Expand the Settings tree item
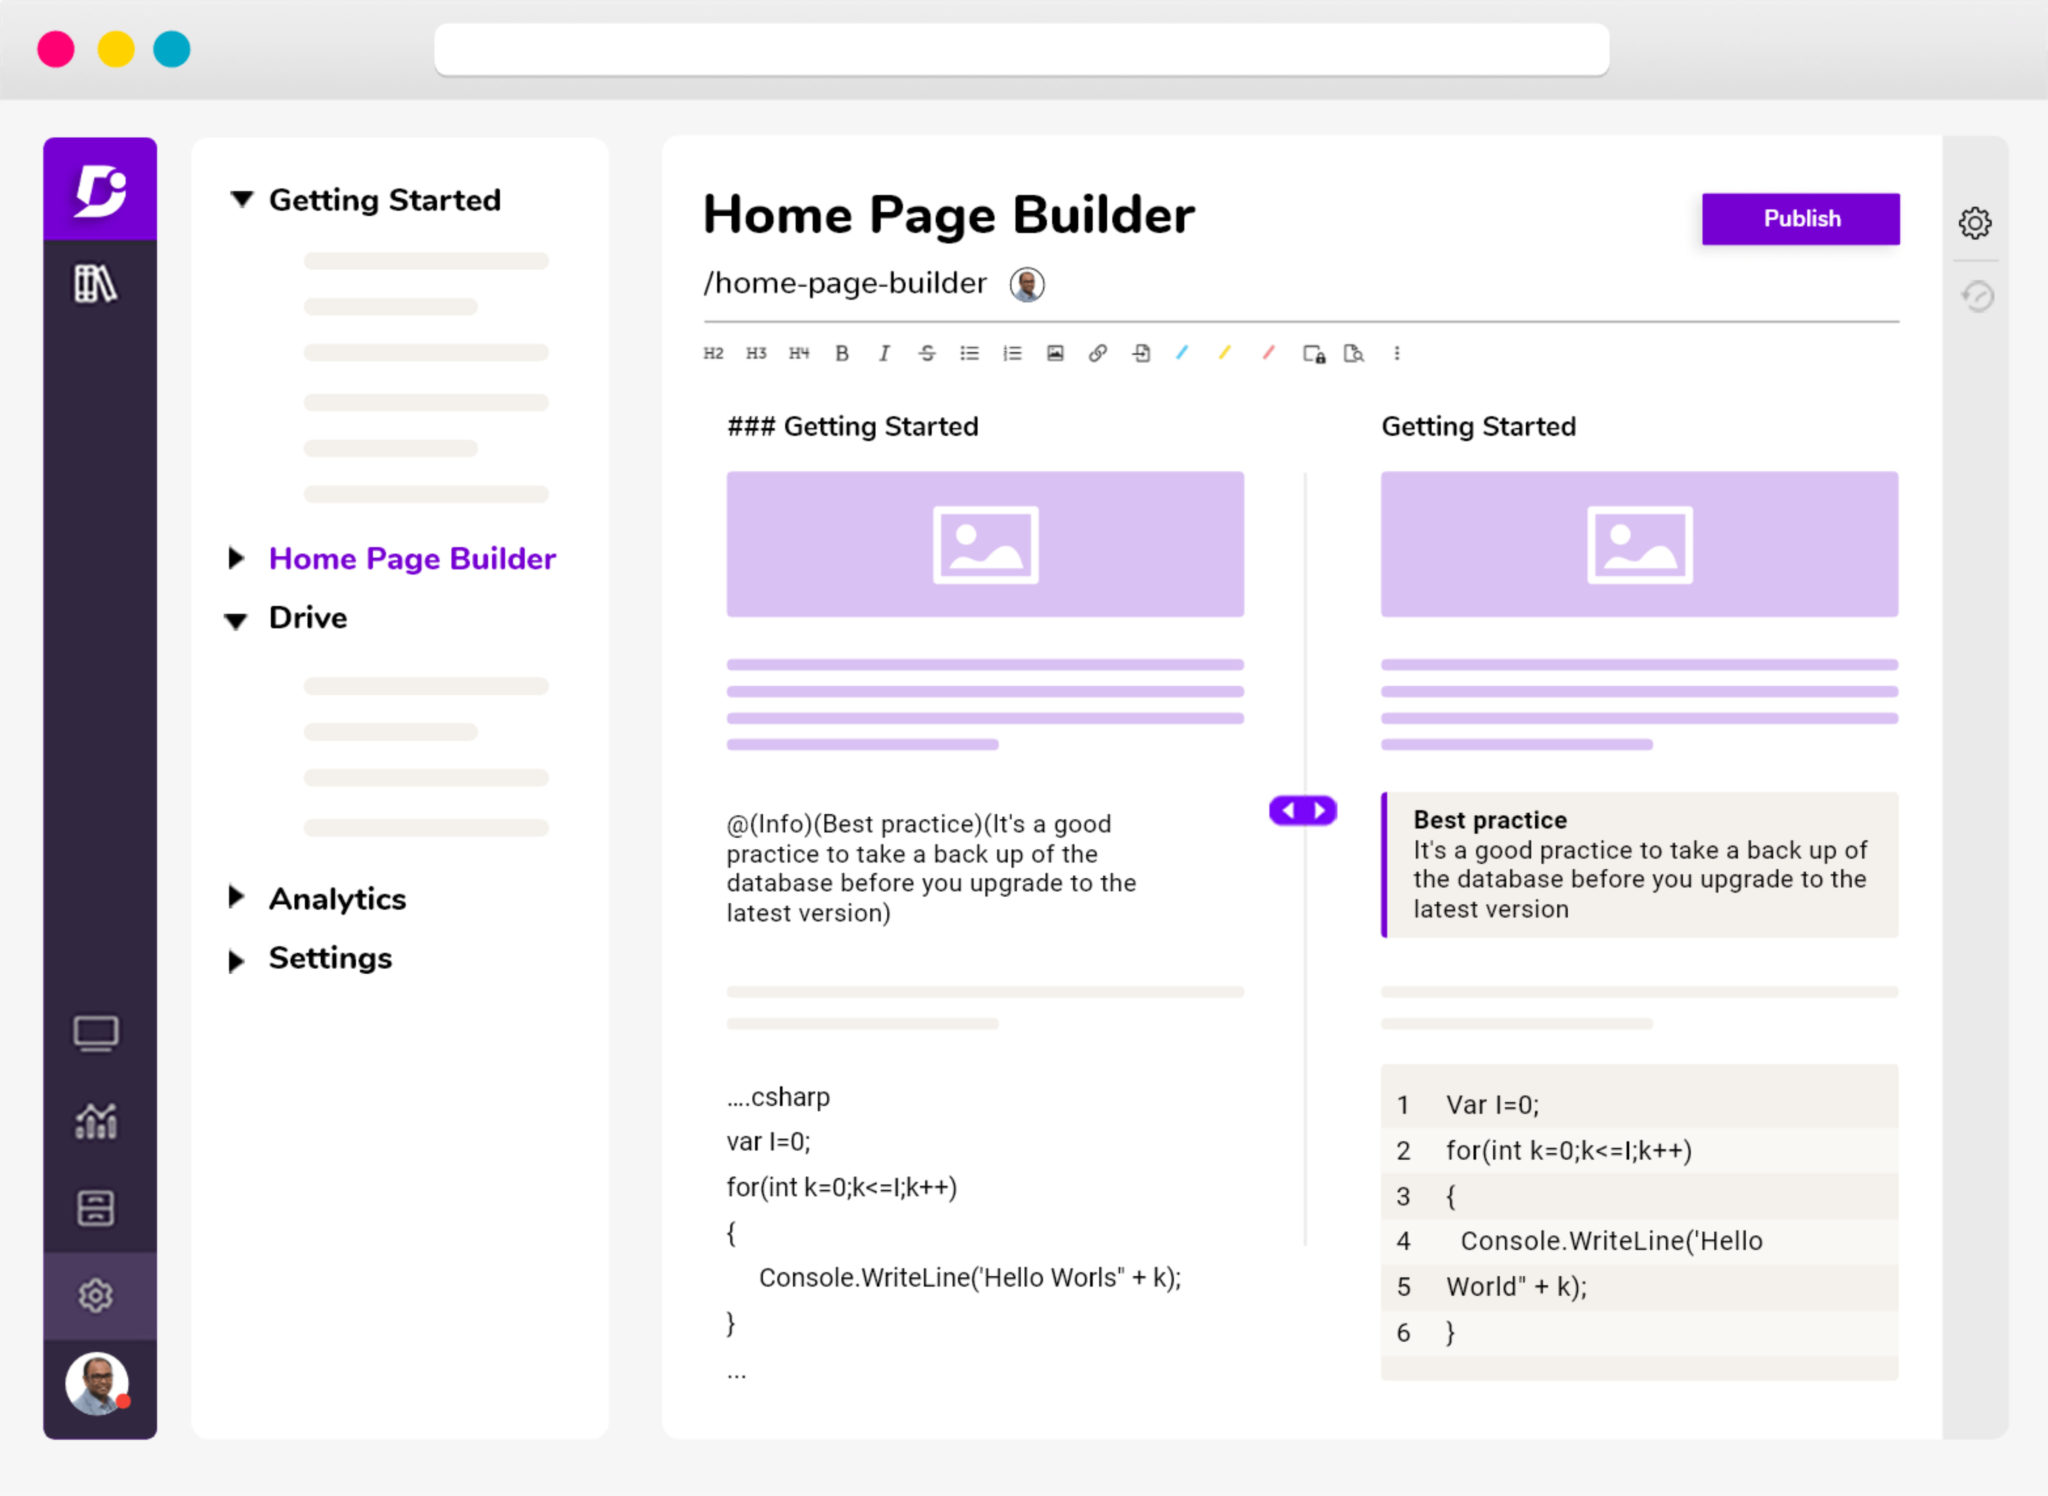 click(237, 960)
